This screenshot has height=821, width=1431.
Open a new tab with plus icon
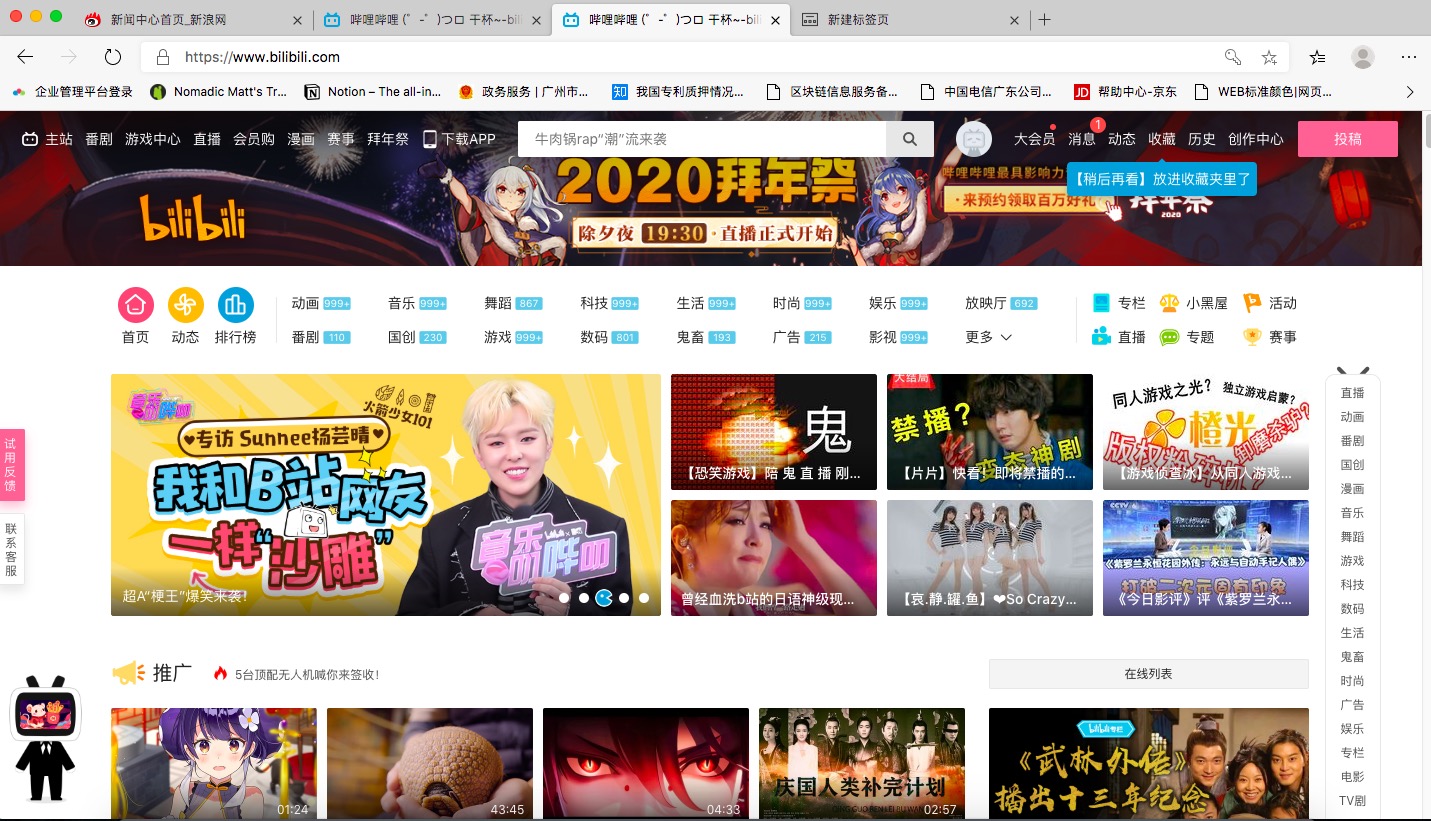coord(1045,19)
